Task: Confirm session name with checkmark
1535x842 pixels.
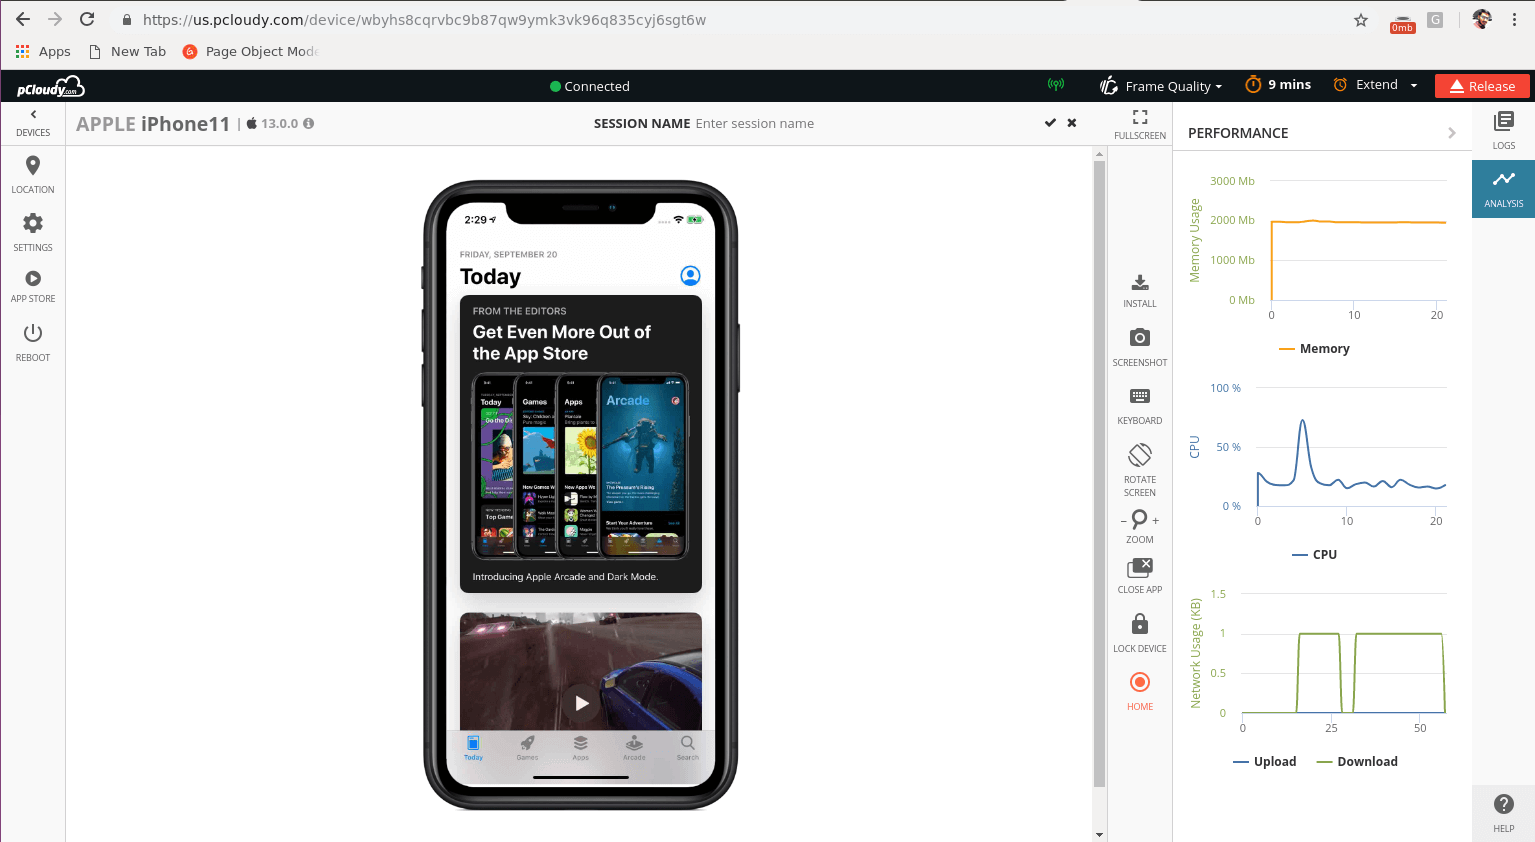Action: 1050,123
